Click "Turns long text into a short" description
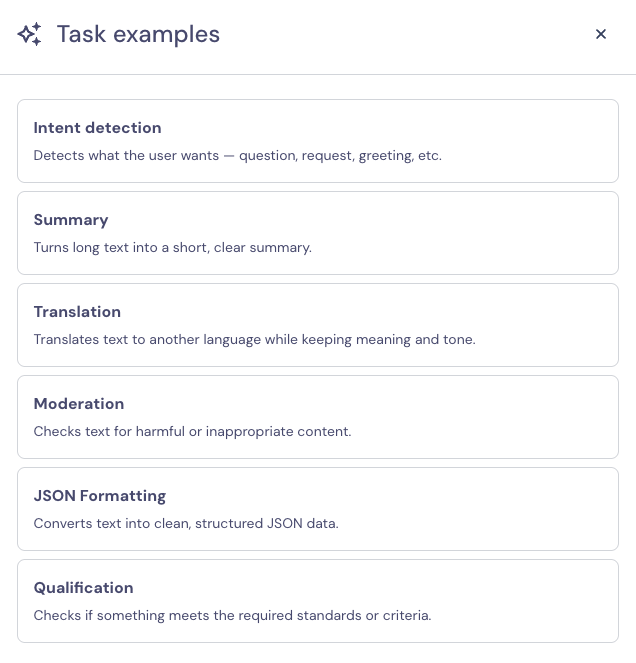Screen dimensions: 636x663 tap(172, 248)
